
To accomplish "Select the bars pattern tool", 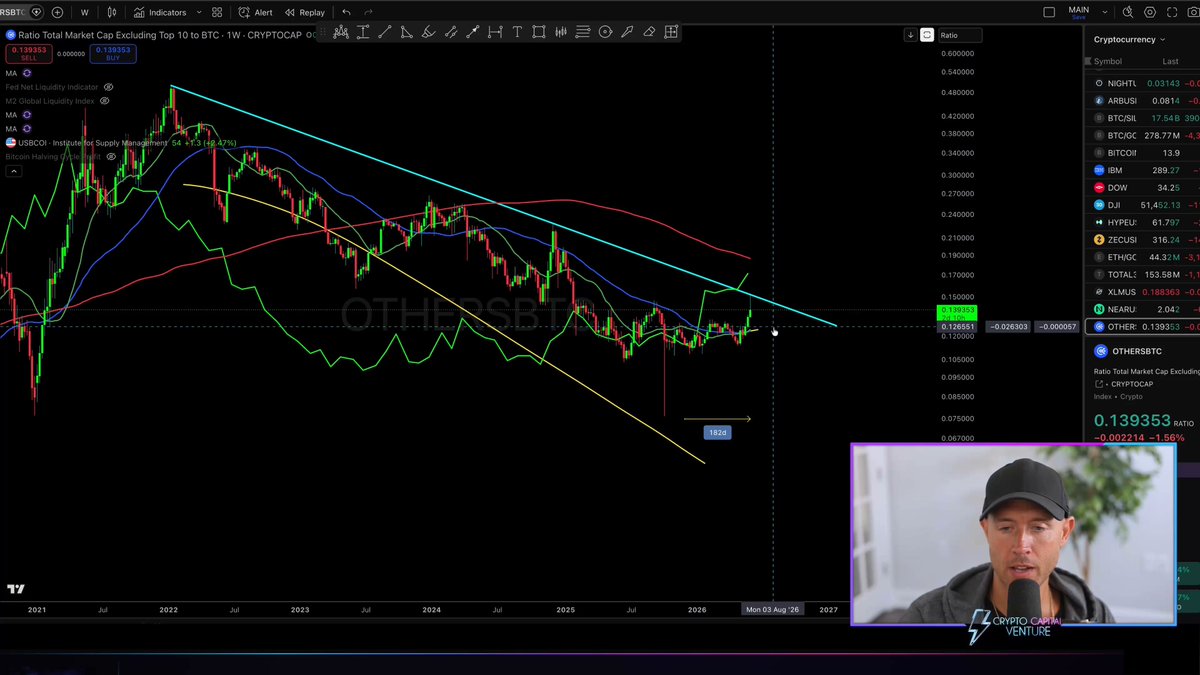I will click(561, 32).
